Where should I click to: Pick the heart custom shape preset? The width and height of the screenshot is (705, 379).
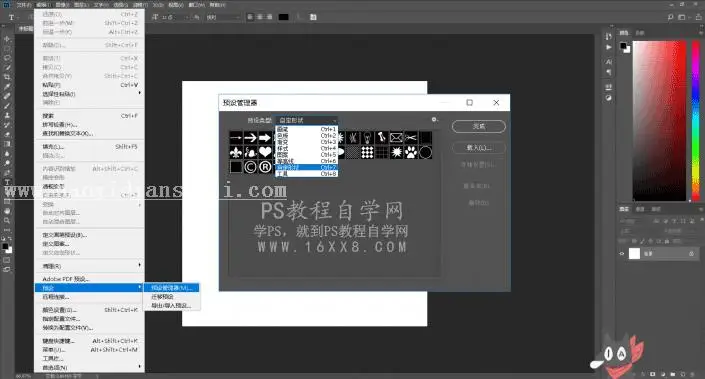click(x=265, y=152)
